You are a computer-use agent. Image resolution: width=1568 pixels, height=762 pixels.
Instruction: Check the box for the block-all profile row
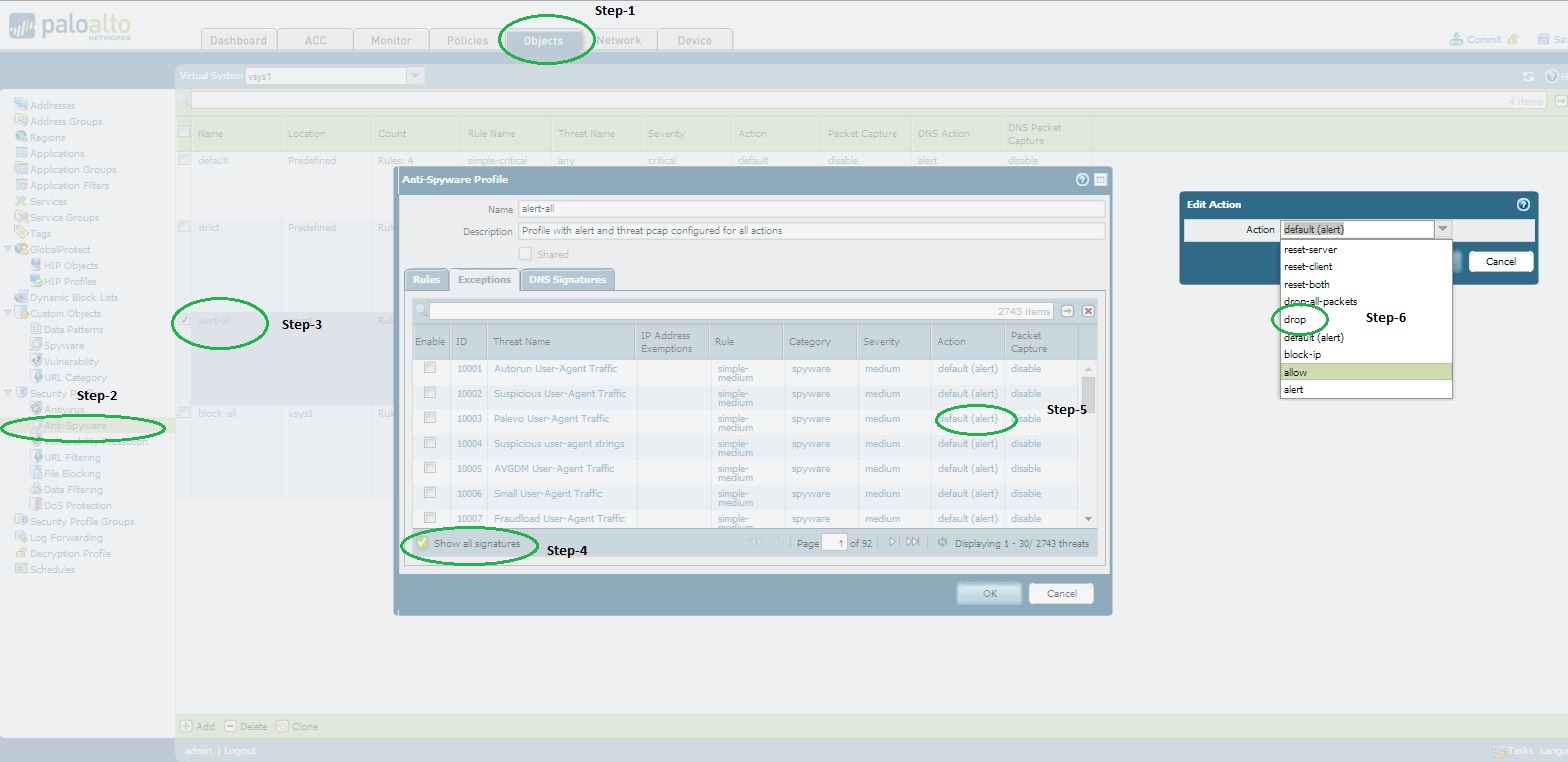[184, 413]
